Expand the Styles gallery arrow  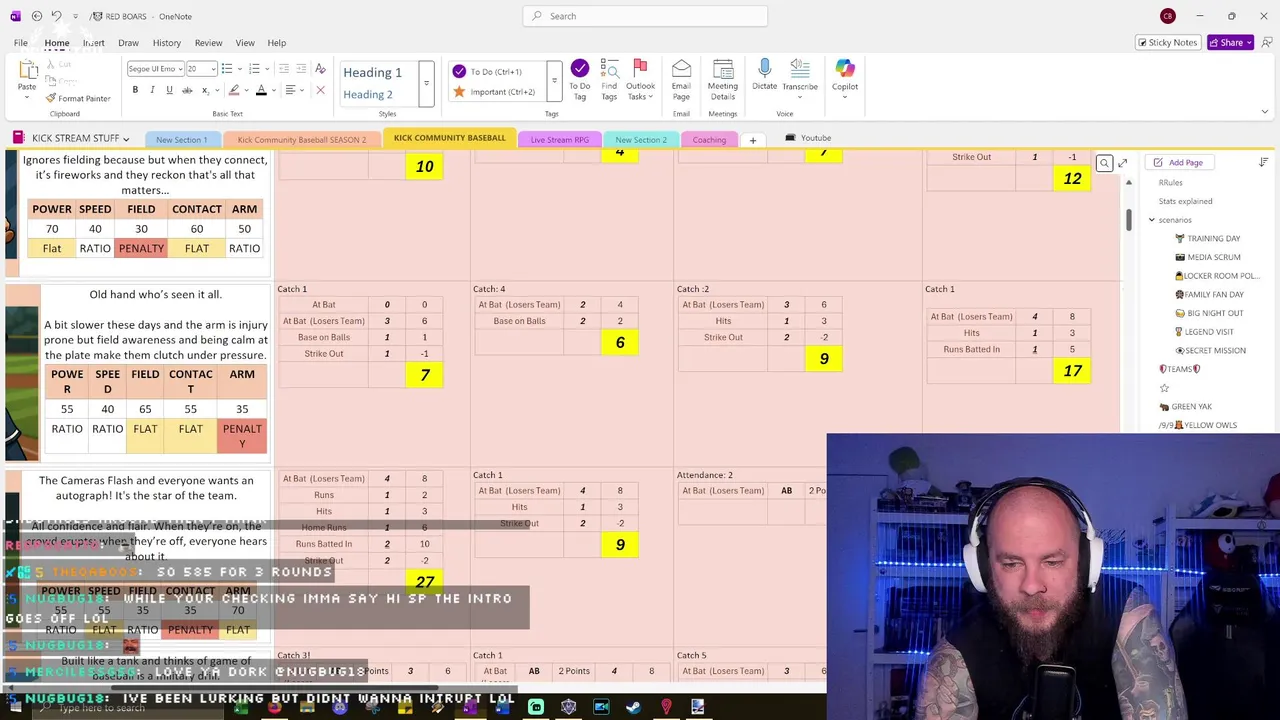(427, 83)
